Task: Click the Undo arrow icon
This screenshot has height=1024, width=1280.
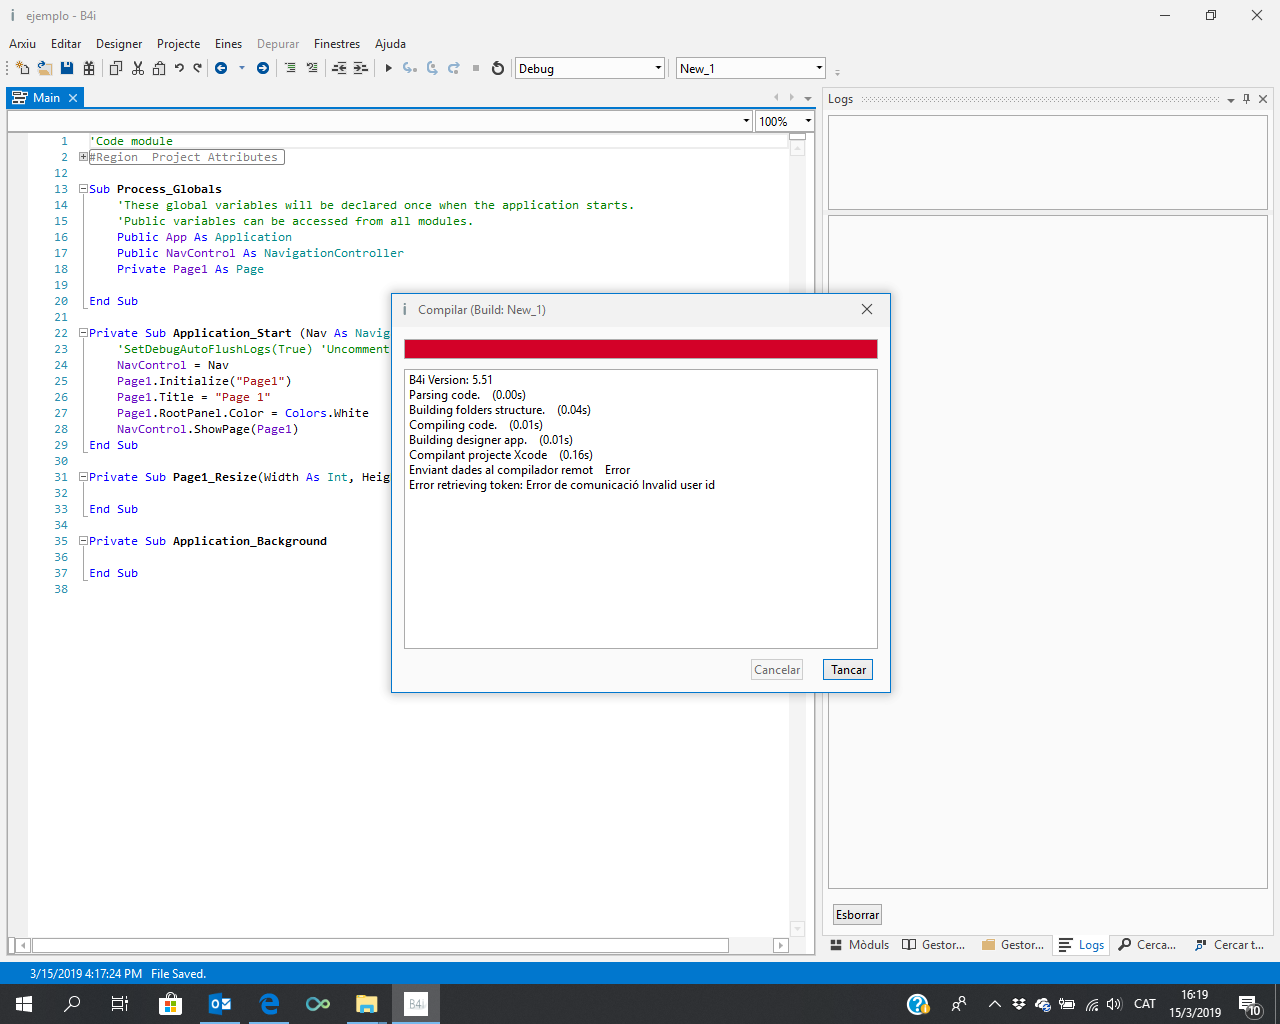Action: point(179,68)
